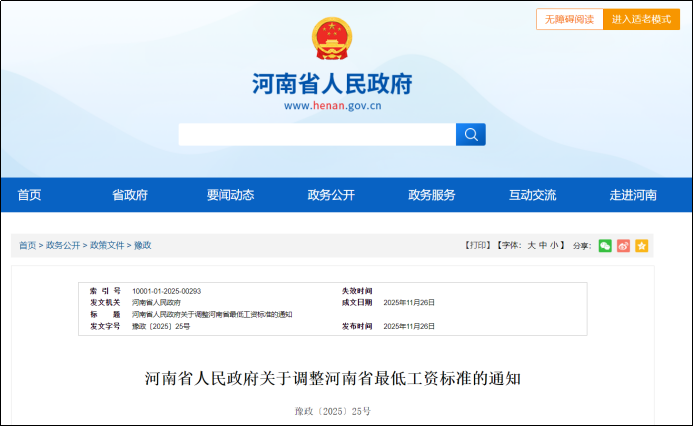The height and width of the screenshot is (427, 694).
Task: Select 政务公开 in the blue navigation bar
Action: click(x=331, y=195)
